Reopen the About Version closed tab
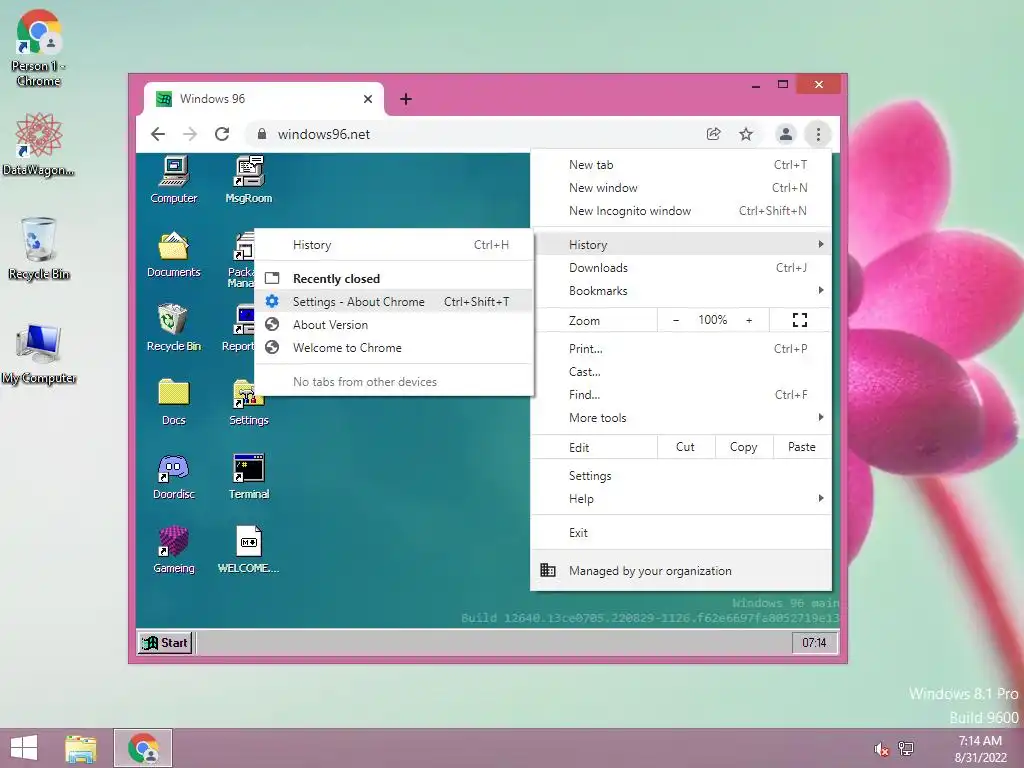Screen dimensions: 1024x768 (x=394, y=325)
